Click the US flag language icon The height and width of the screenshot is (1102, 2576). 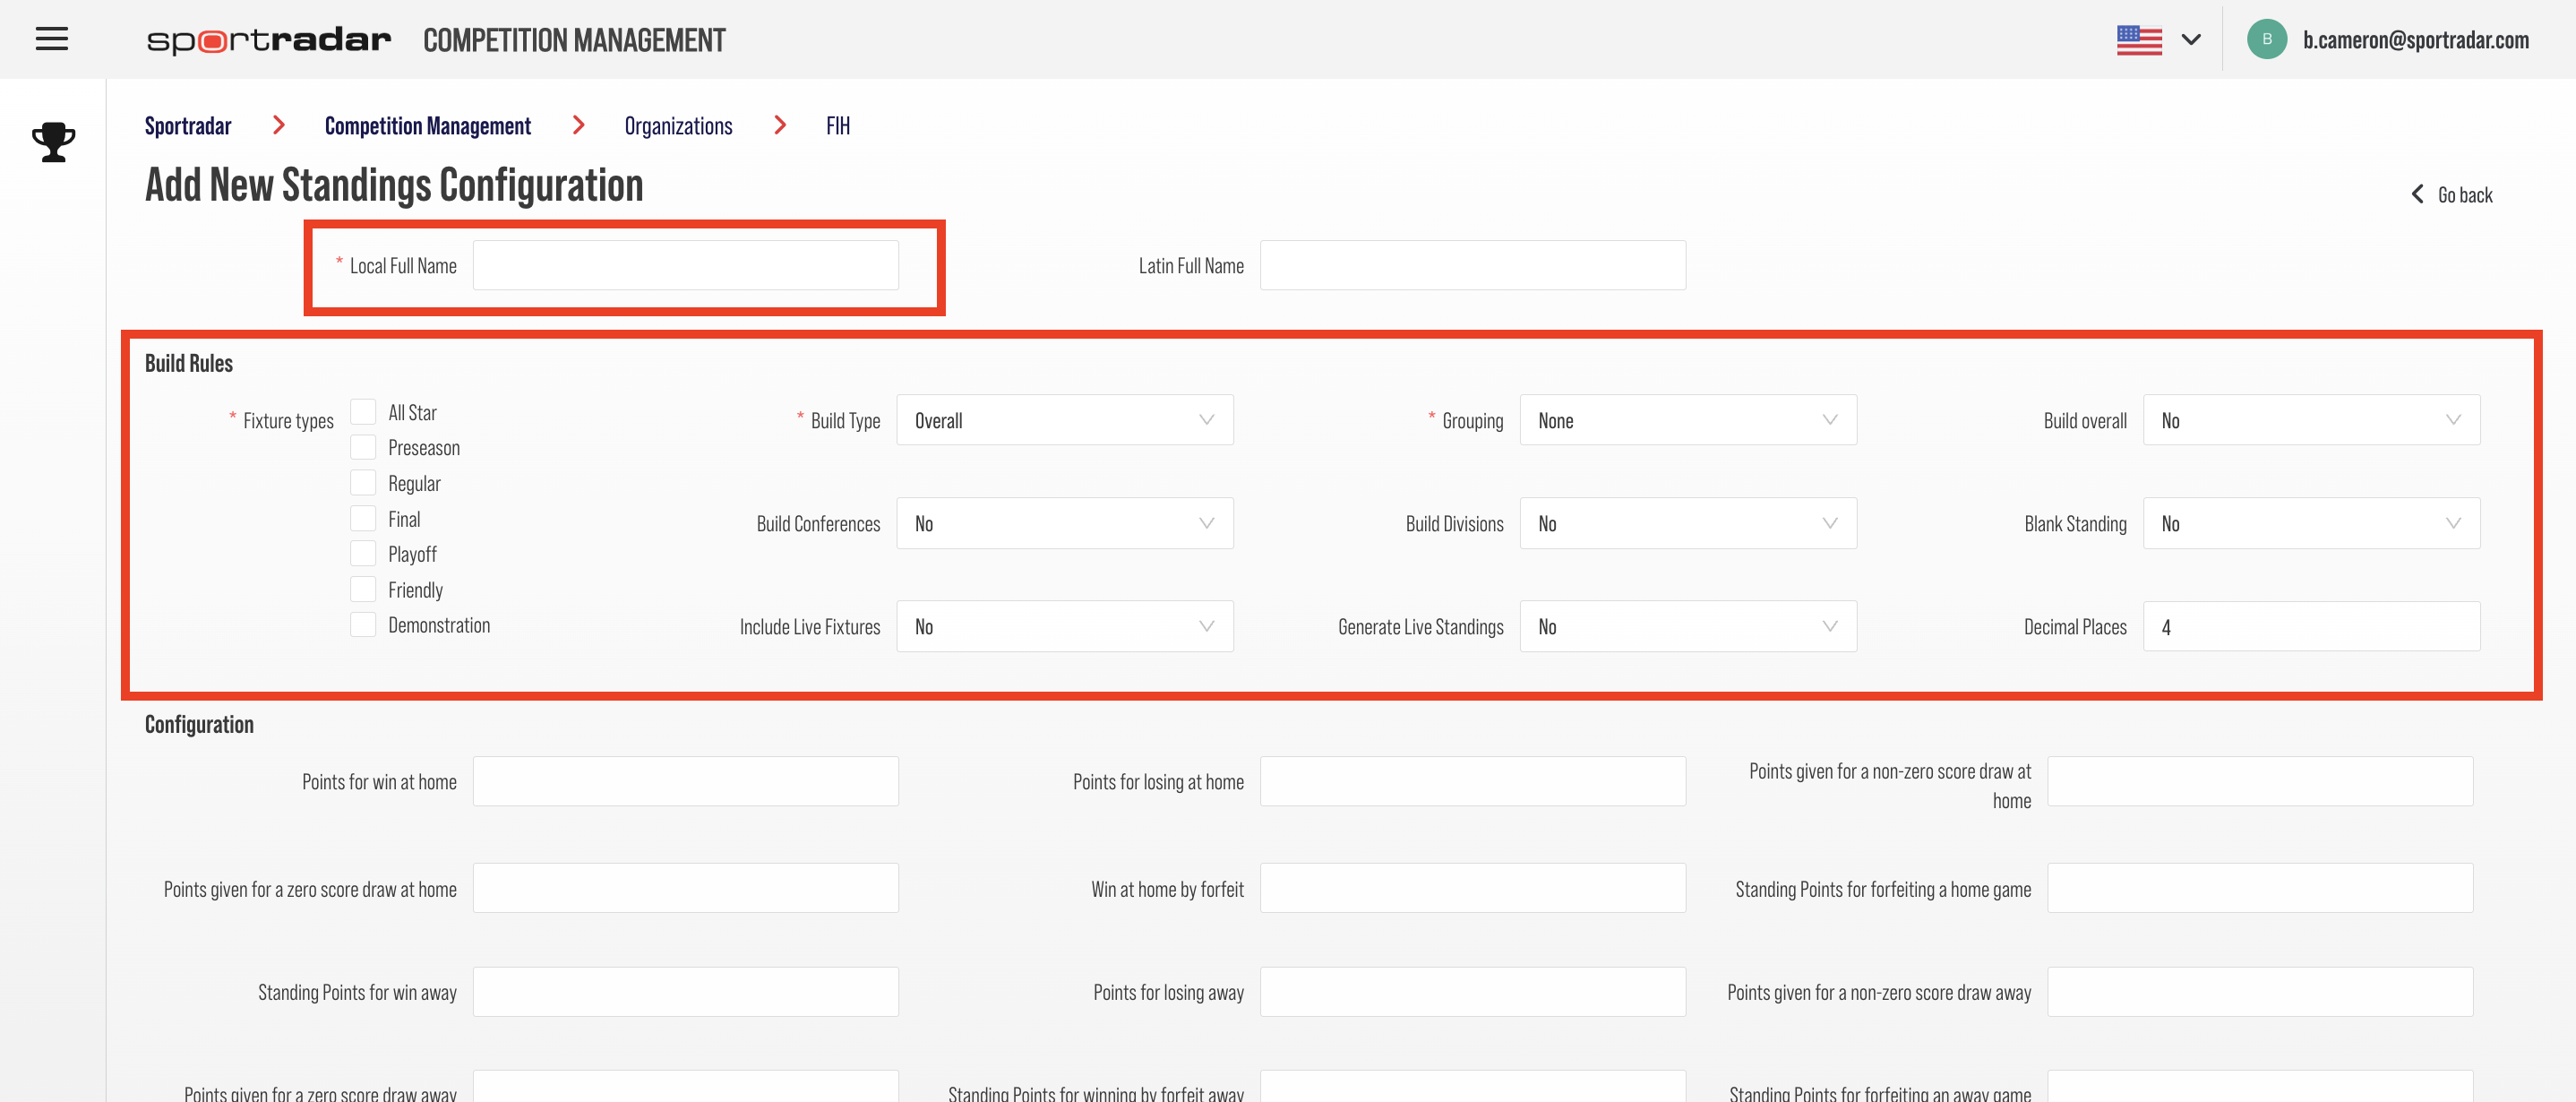click(x=2139, y=40)
